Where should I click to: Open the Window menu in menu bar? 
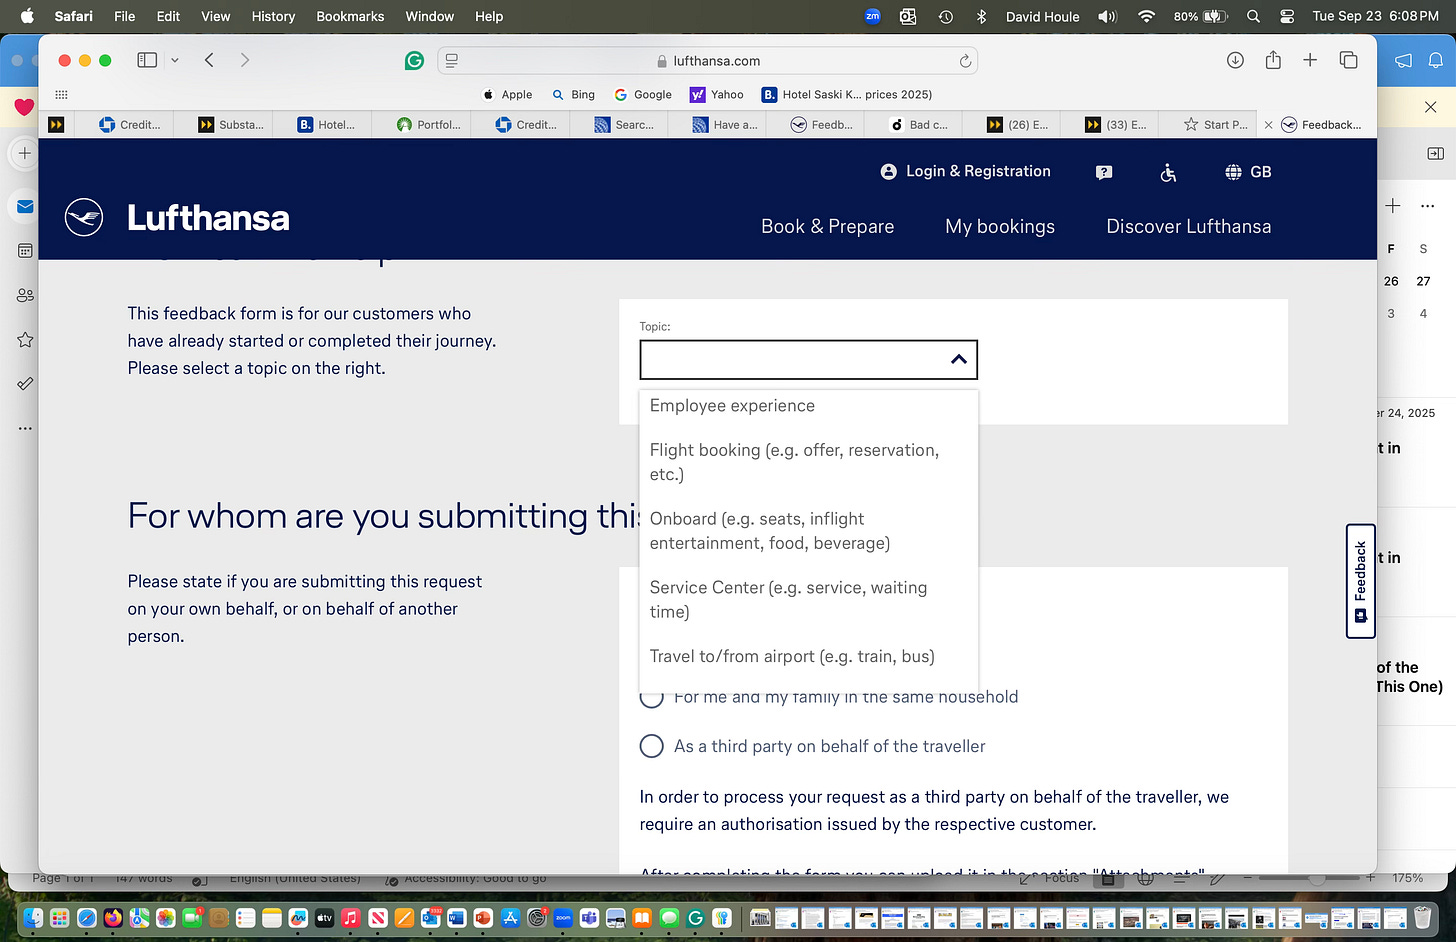coord(430,16)
